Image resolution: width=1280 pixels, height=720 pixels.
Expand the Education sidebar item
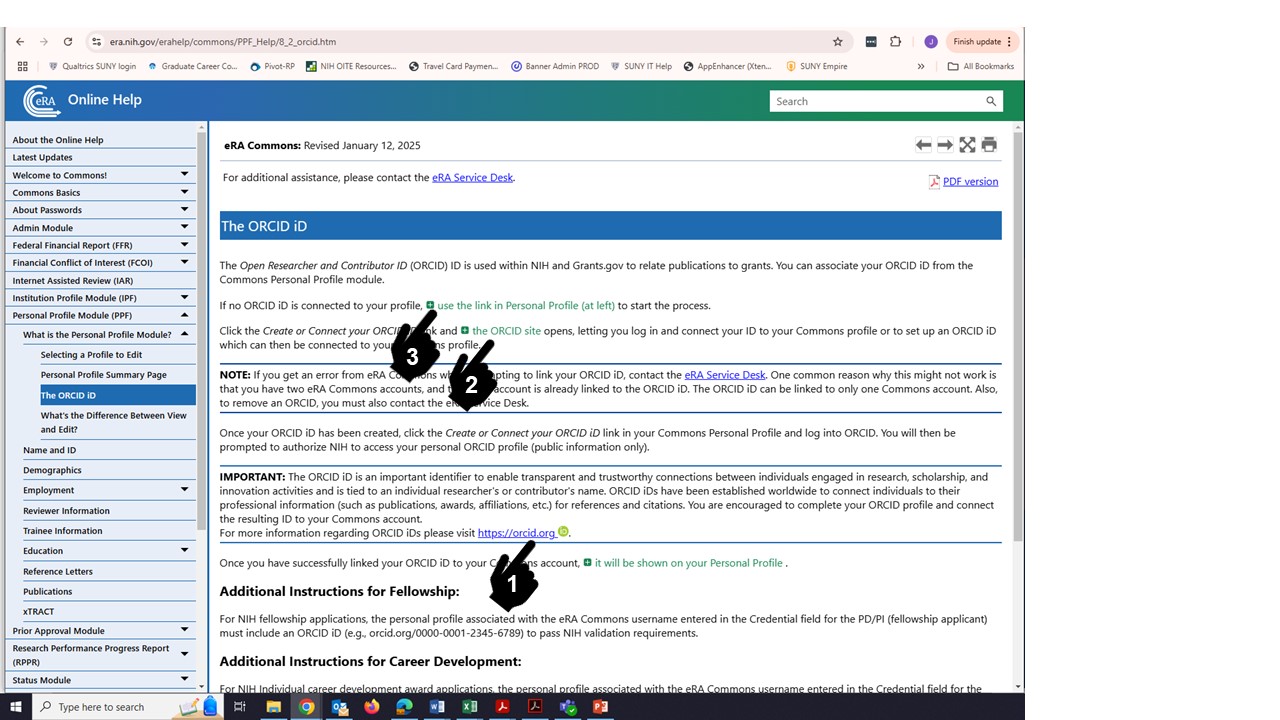[184, 550]
